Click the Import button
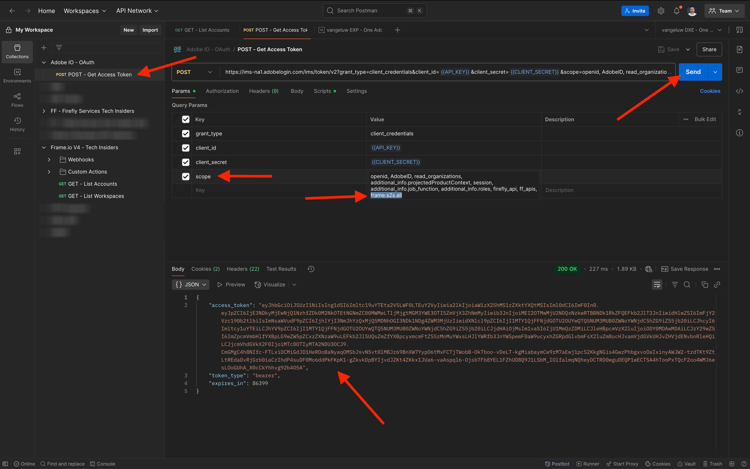The image size is (750, 469). tap(150, 30)
